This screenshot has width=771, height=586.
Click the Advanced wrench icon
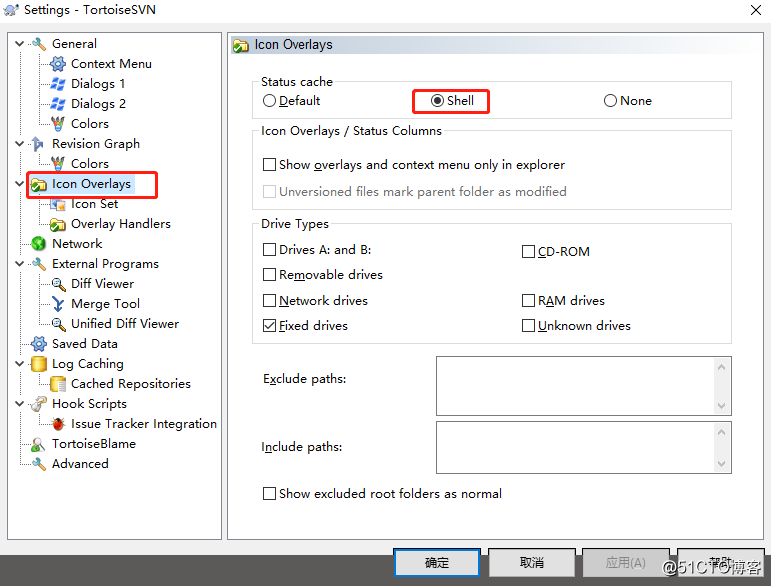click(39, 464)
